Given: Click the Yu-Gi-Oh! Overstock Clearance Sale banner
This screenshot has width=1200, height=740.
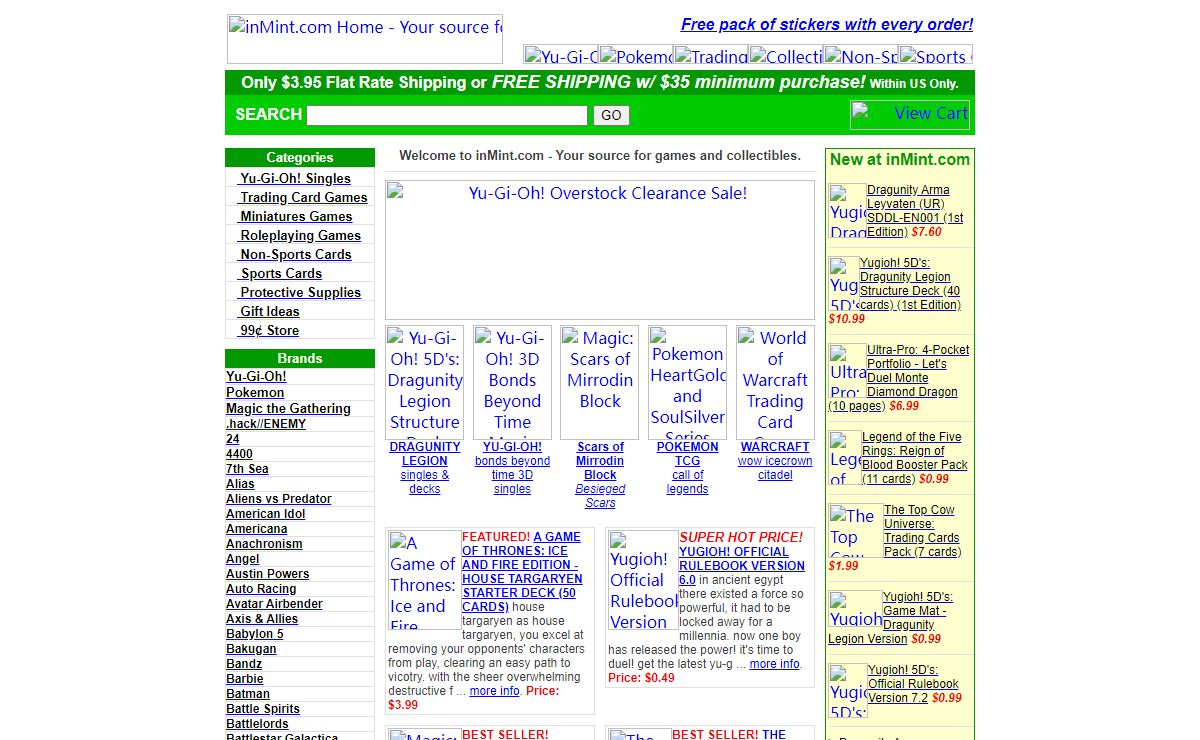Looking at the screenshot, I should click(x=600, y=249).
